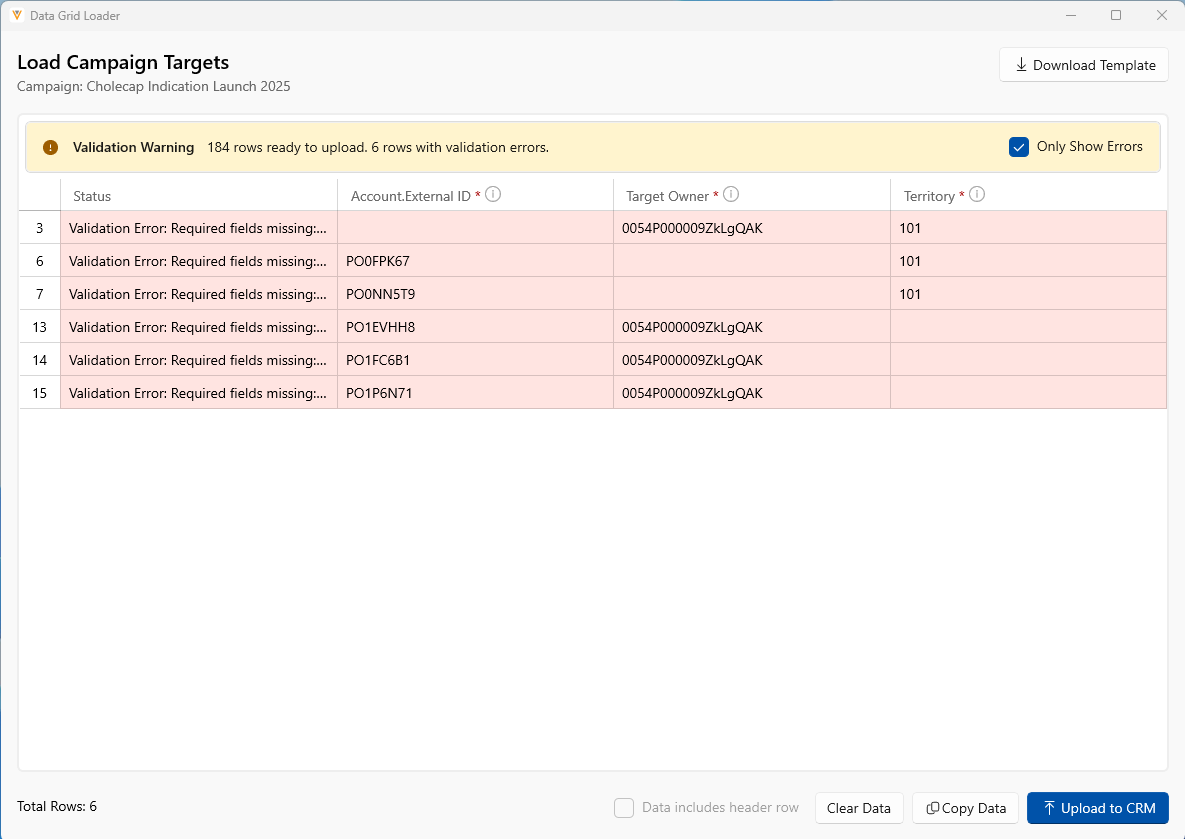Close the Data Grid Loader window

coord(1161,16)
